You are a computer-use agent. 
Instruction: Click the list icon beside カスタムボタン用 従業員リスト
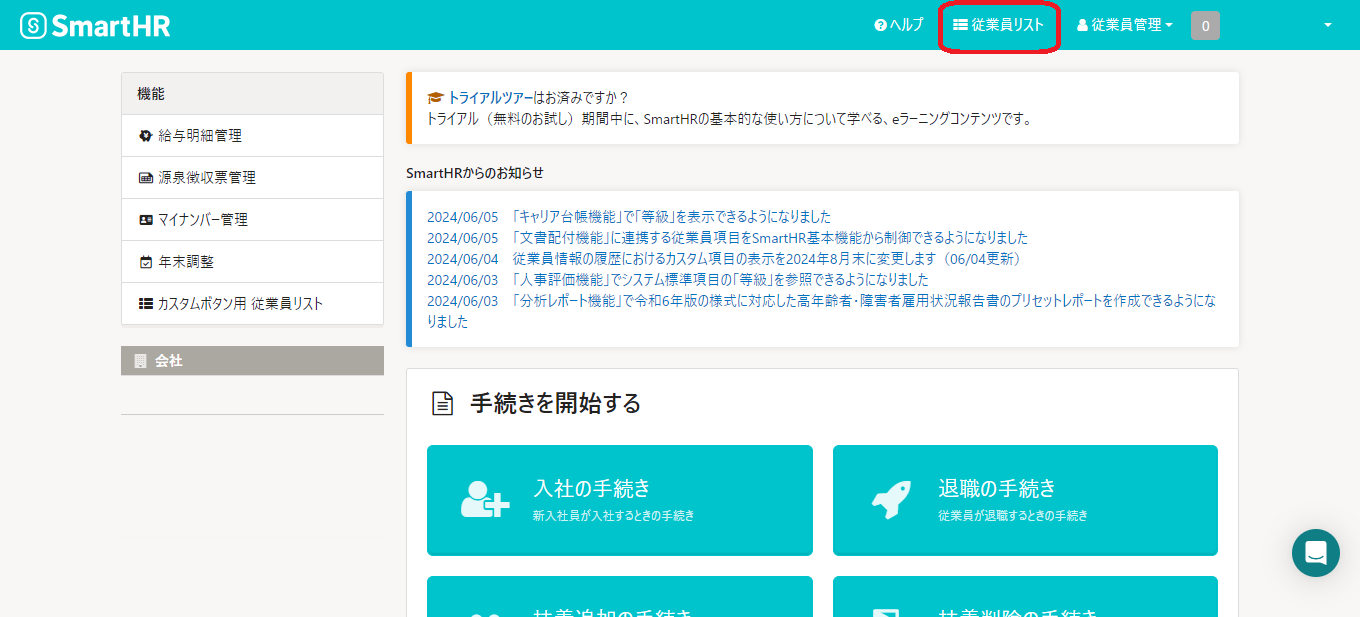[x=146, y=304]
